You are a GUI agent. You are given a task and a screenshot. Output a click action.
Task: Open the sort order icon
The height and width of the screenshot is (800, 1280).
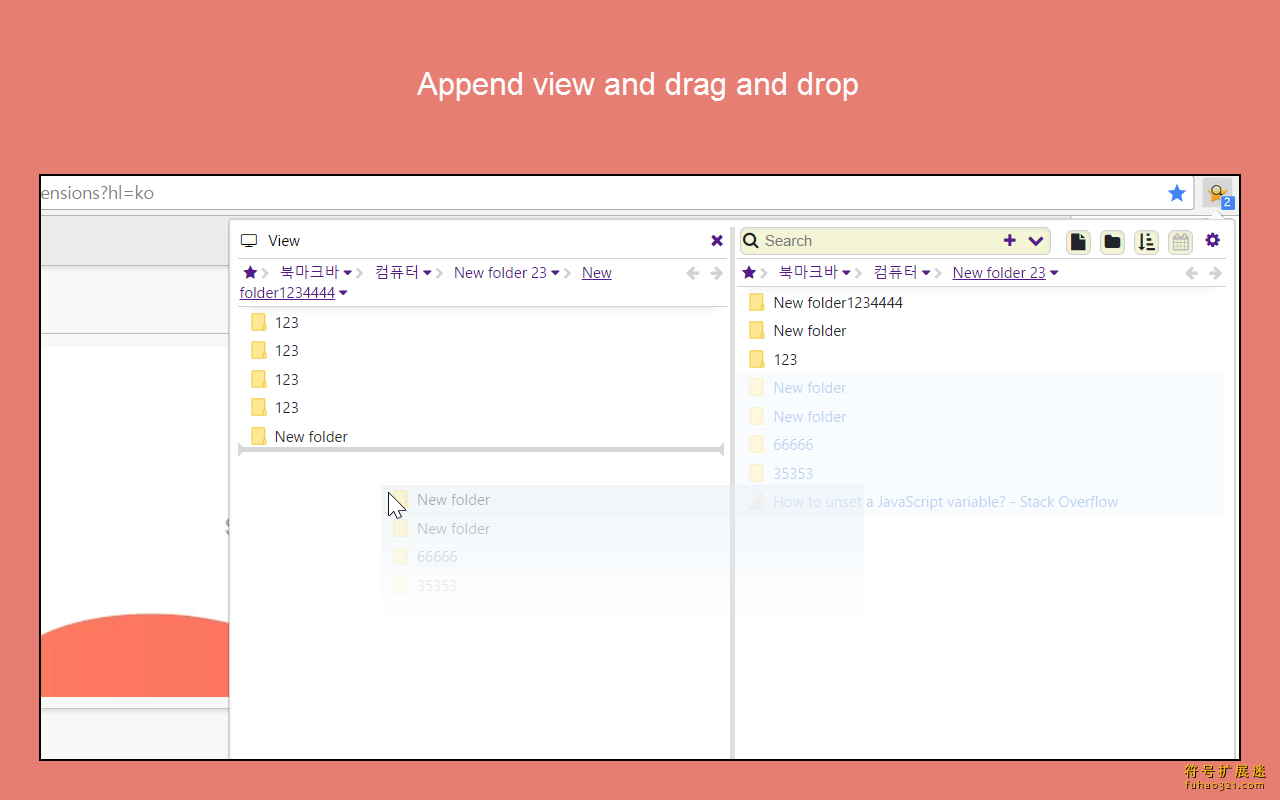(x=1146, y=241)
